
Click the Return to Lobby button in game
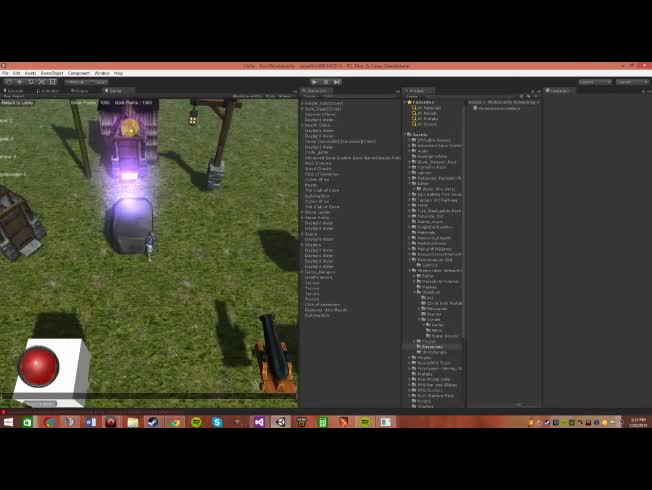(17, 103)
